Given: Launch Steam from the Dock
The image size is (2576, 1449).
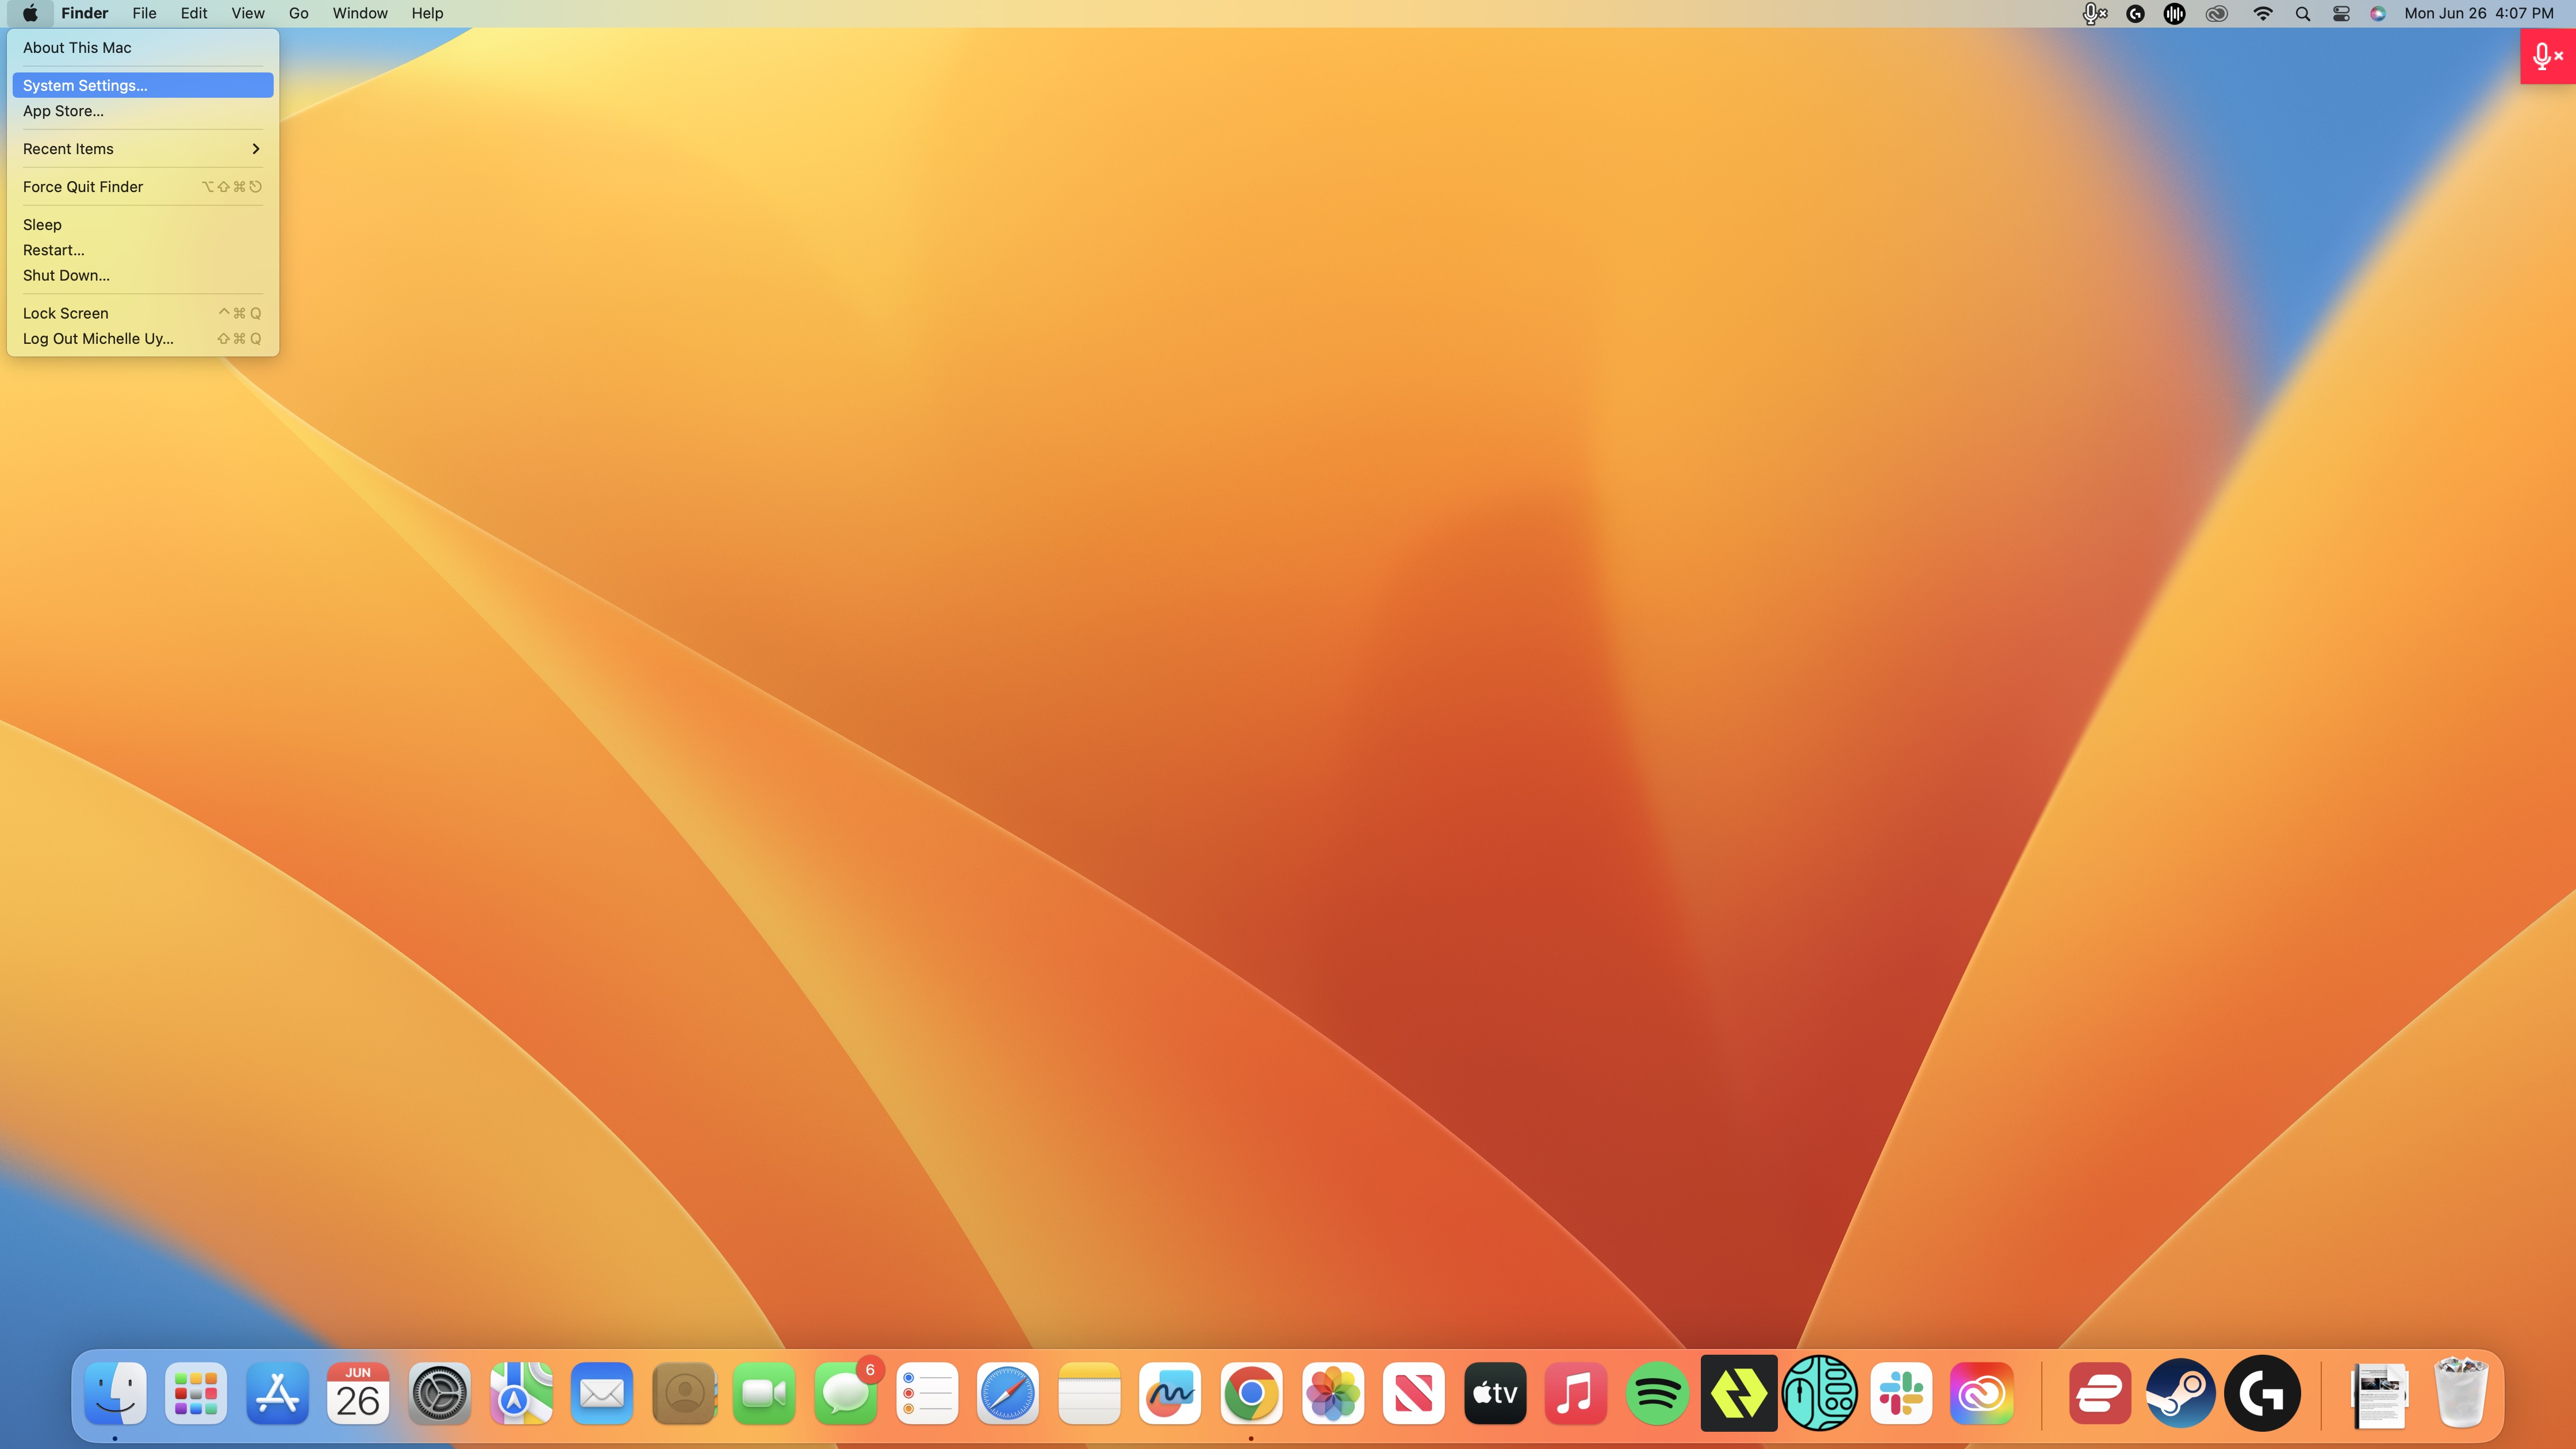Looking at the screenshot, I should pyautogui.click(x=2181, y=1393).
